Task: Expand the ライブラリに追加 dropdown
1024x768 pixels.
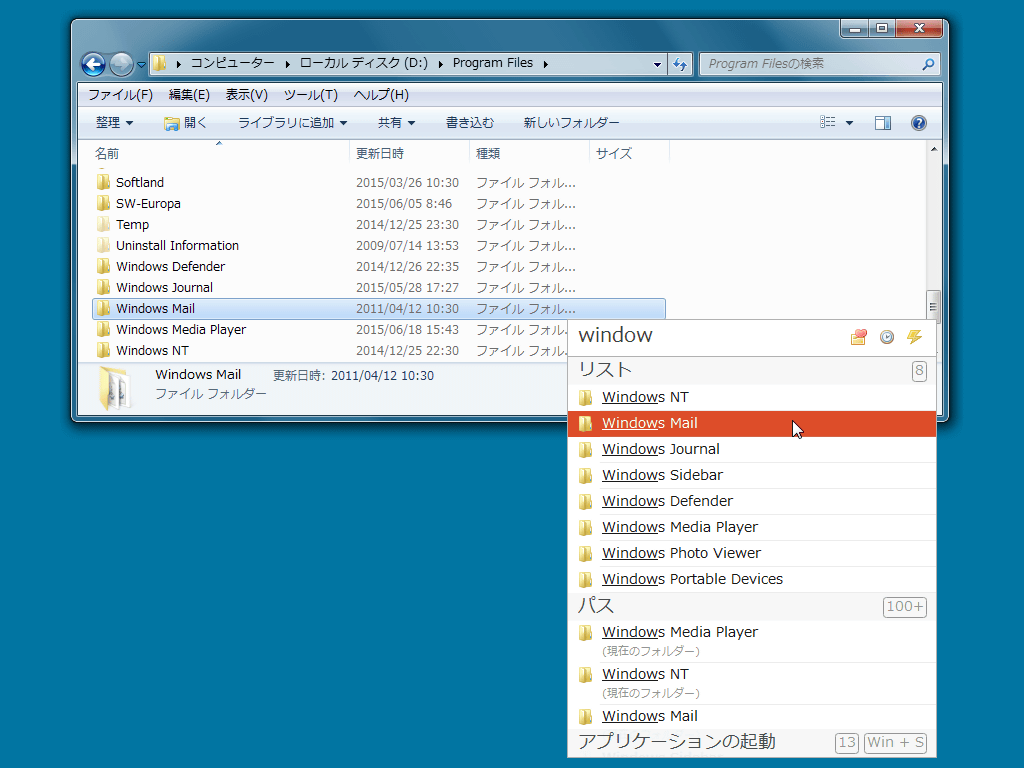Action: [x=292, y=123]
